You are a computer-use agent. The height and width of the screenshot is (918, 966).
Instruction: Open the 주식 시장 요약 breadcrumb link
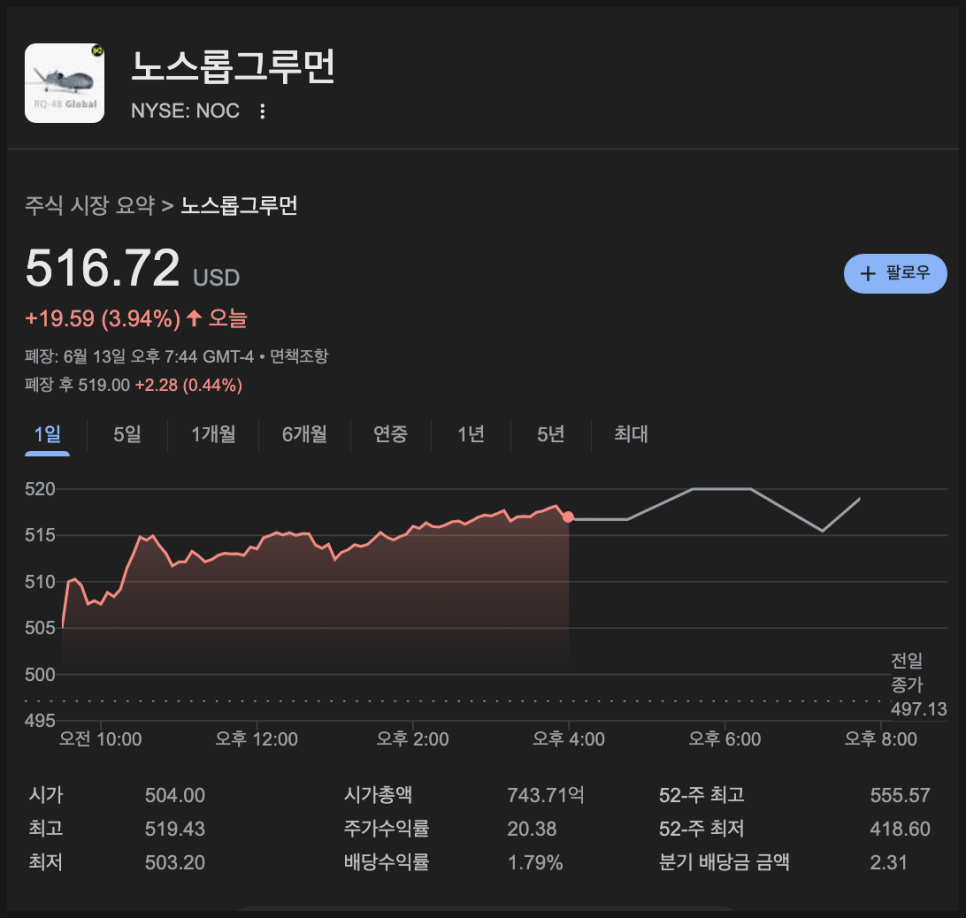(90, 205)
